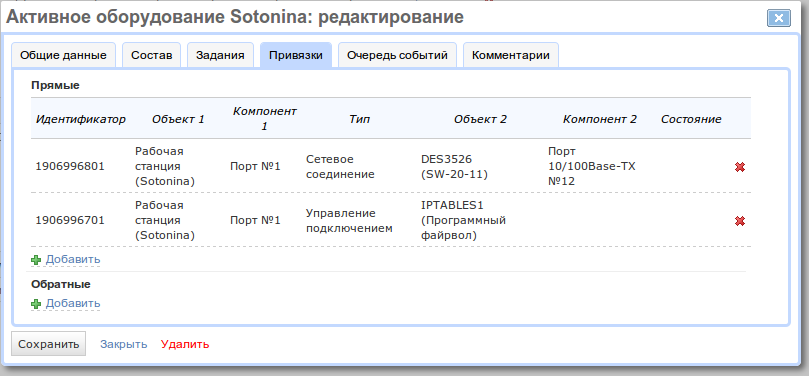Click the Сохранить button
Viewport: 809px width, 376px height.
48,344
